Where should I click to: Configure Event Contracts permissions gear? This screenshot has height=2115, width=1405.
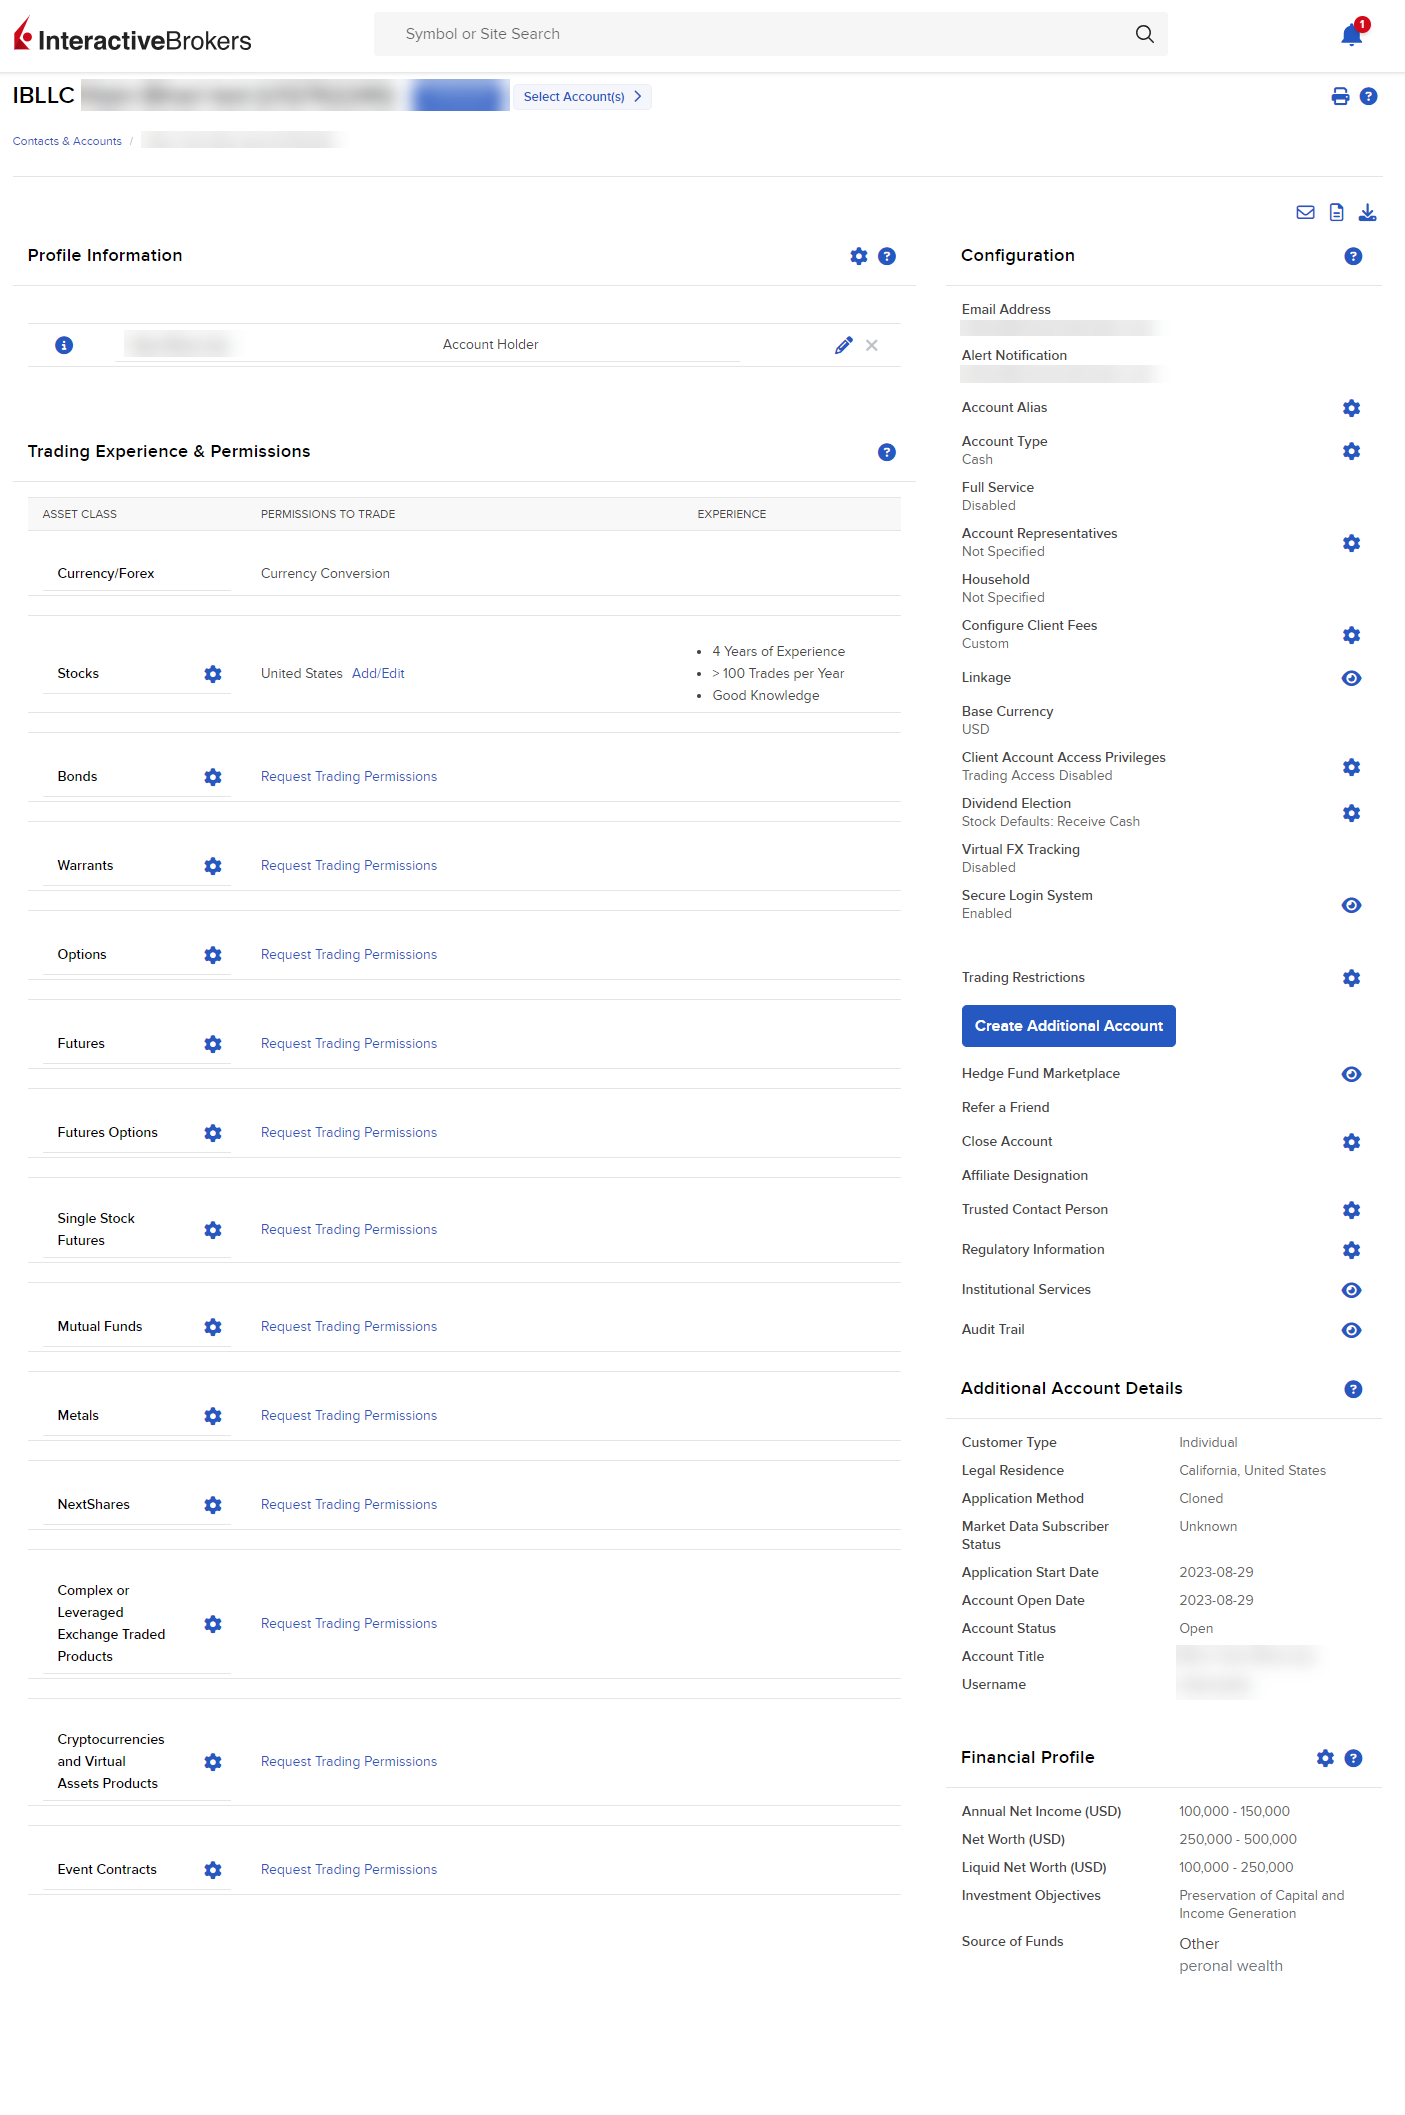(213, 1870)
